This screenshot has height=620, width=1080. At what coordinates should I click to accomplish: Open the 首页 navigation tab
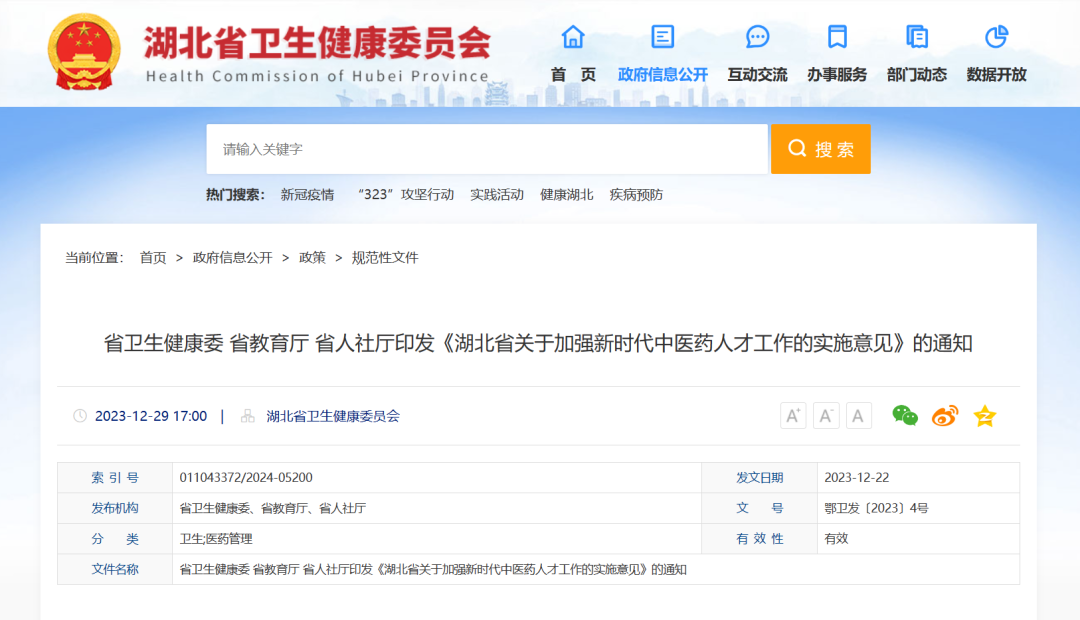click(573, 74)
